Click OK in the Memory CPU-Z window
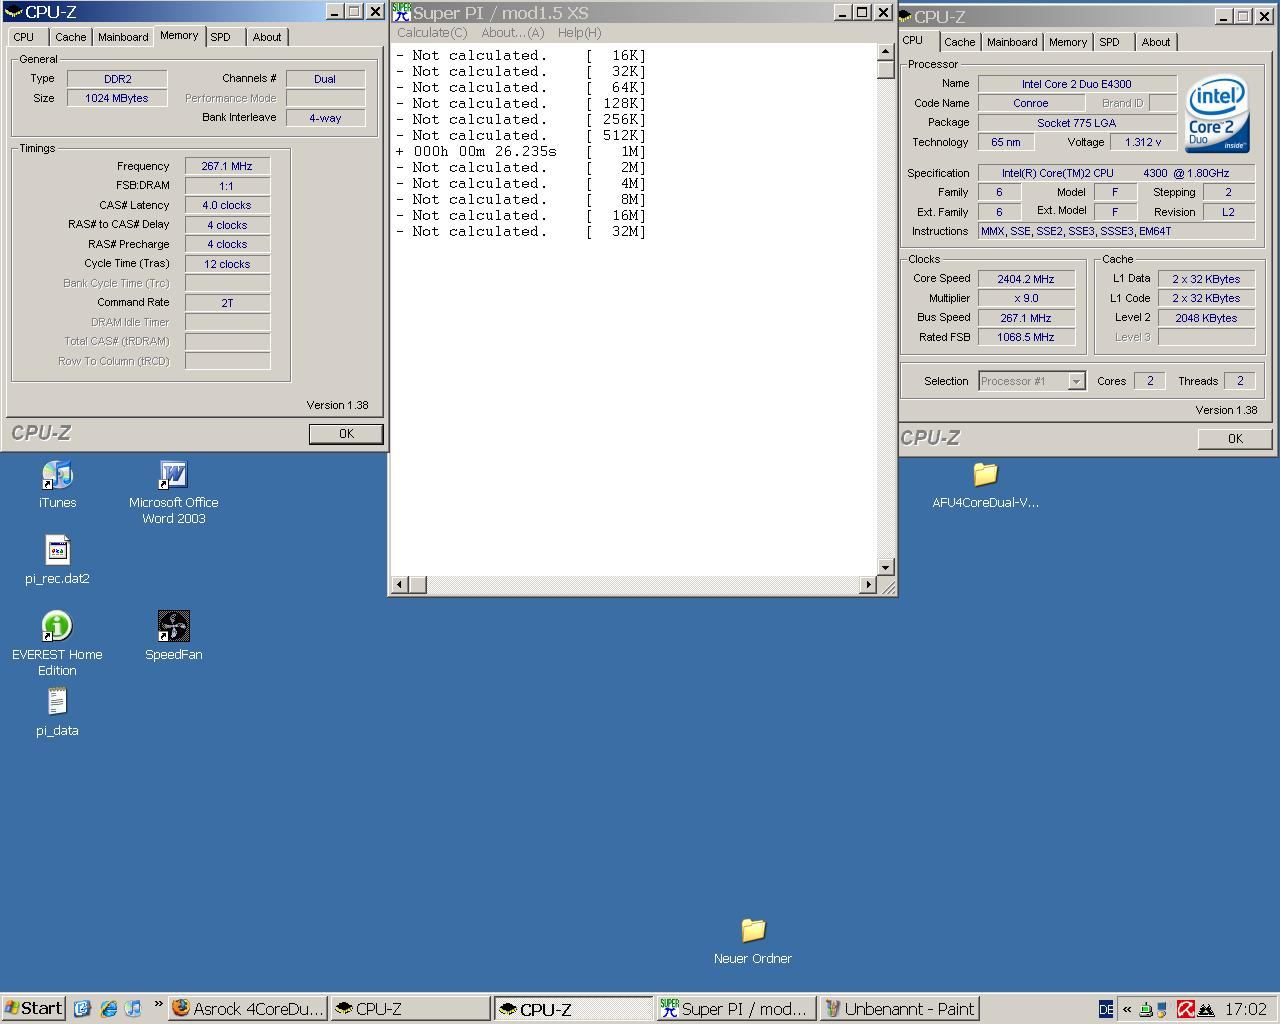The height and width of the screenshot is (1024, 1280). click(346, 433)
